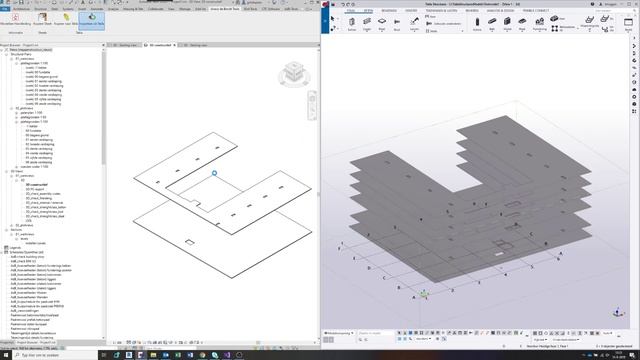
Task: Collapse the Structural Plans node in Project Browser
Action: [x=7, y=54]
